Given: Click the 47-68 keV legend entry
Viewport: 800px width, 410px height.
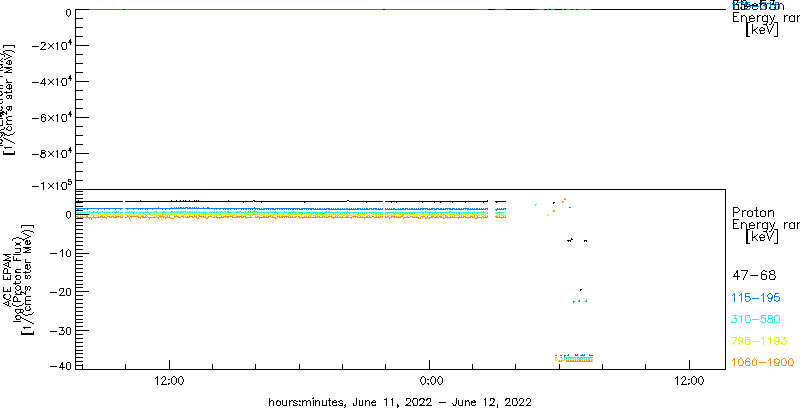Looking at the screenshot, I should coord(754,276).
